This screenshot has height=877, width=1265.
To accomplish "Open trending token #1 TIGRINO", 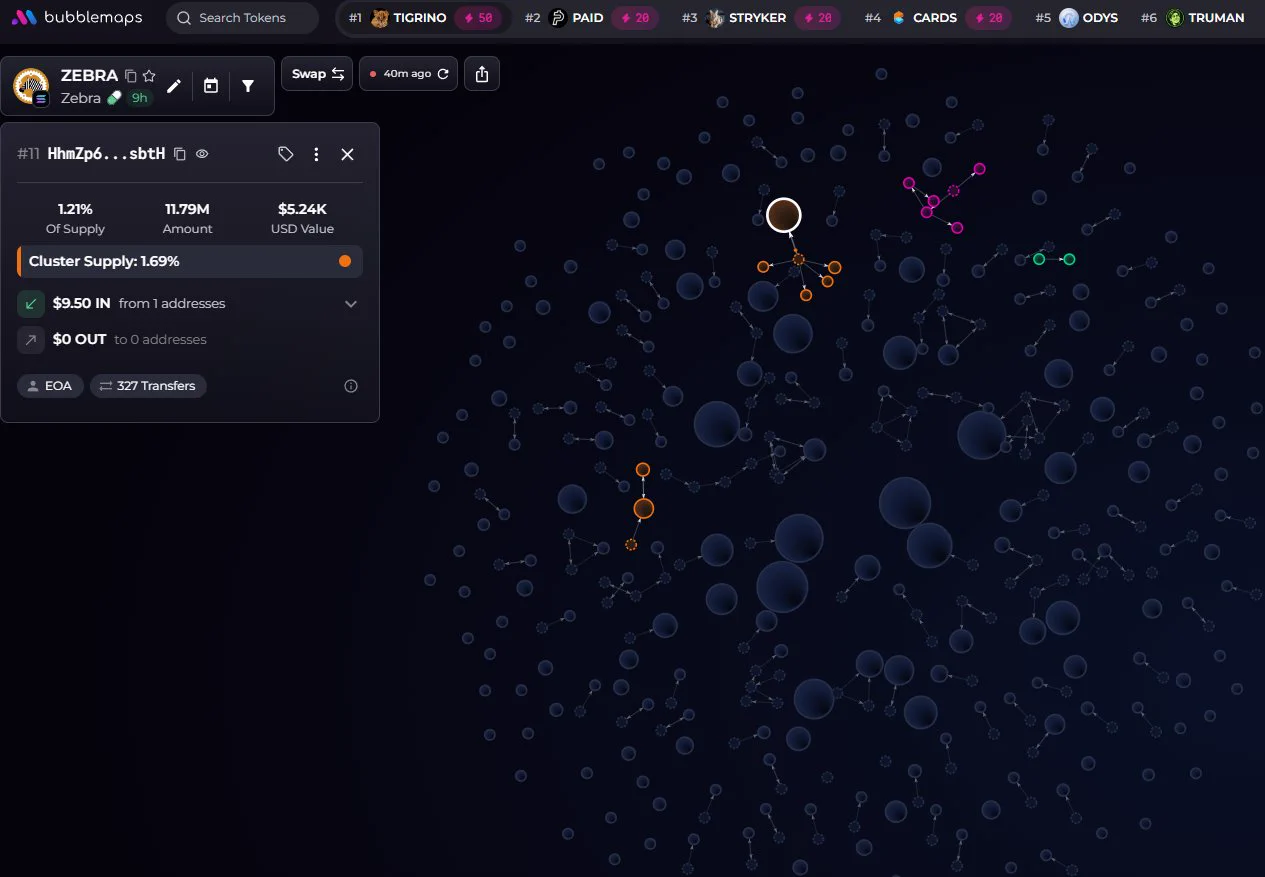I will 409,18.
